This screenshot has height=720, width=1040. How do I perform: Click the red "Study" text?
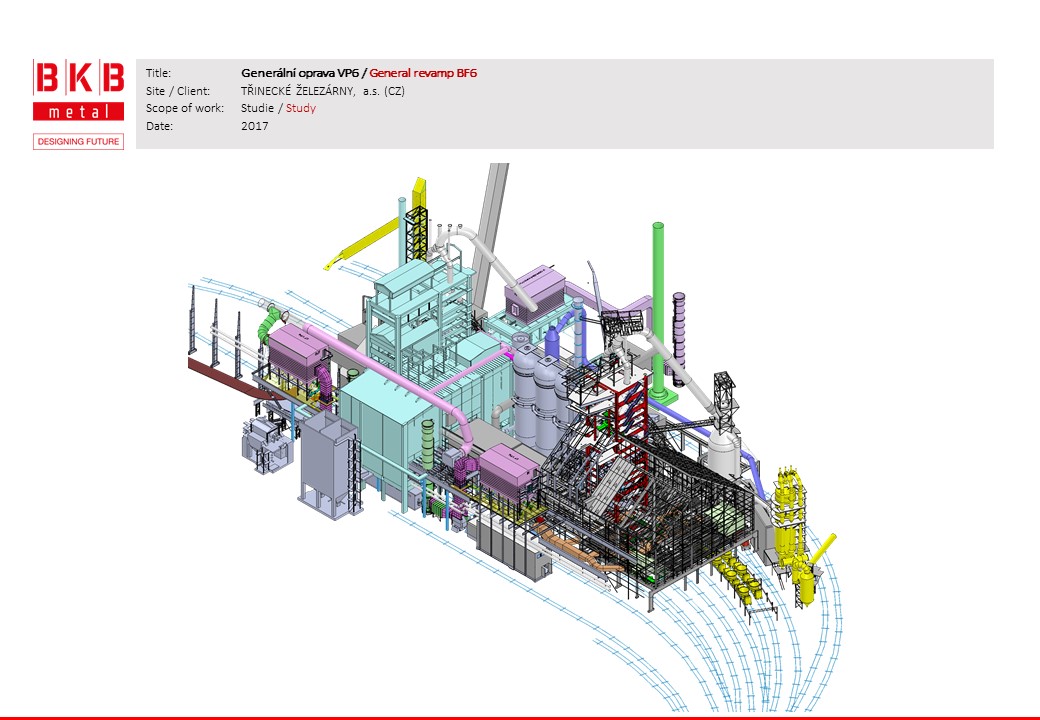301,108
